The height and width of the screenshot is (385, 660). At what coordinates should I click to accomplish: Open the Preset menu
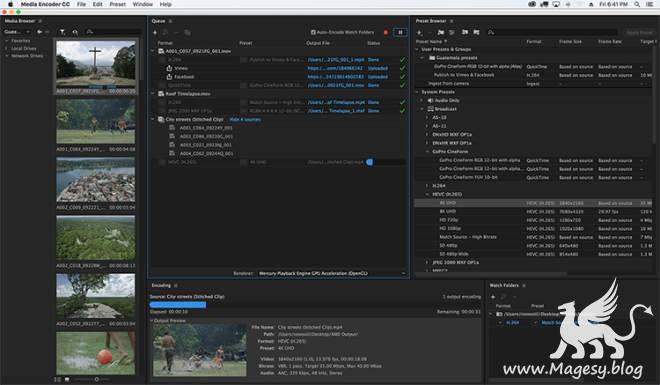coord(117,4)
